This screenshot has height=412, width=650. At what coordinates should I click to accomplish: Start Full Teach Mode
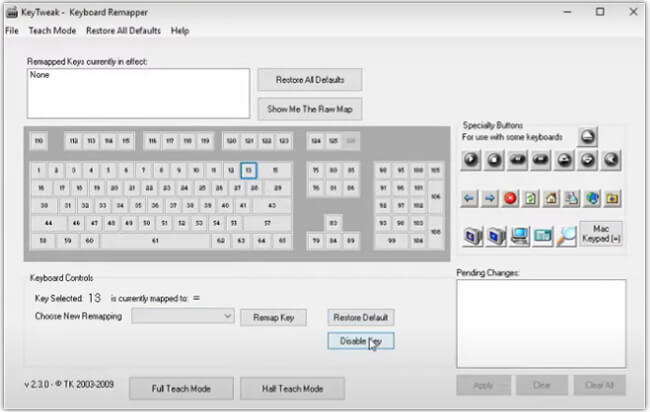pyautogui.click(x=181, y=388)
